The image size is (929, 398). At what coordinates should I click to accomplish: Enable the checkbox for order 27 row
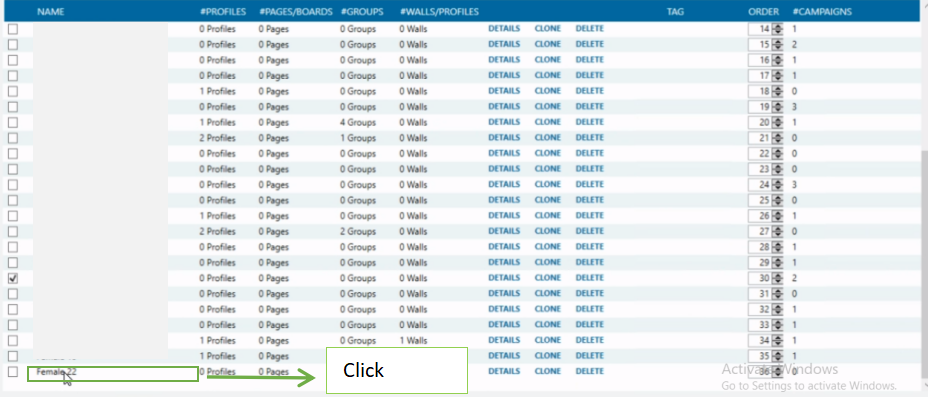click(x=12, y=232)
